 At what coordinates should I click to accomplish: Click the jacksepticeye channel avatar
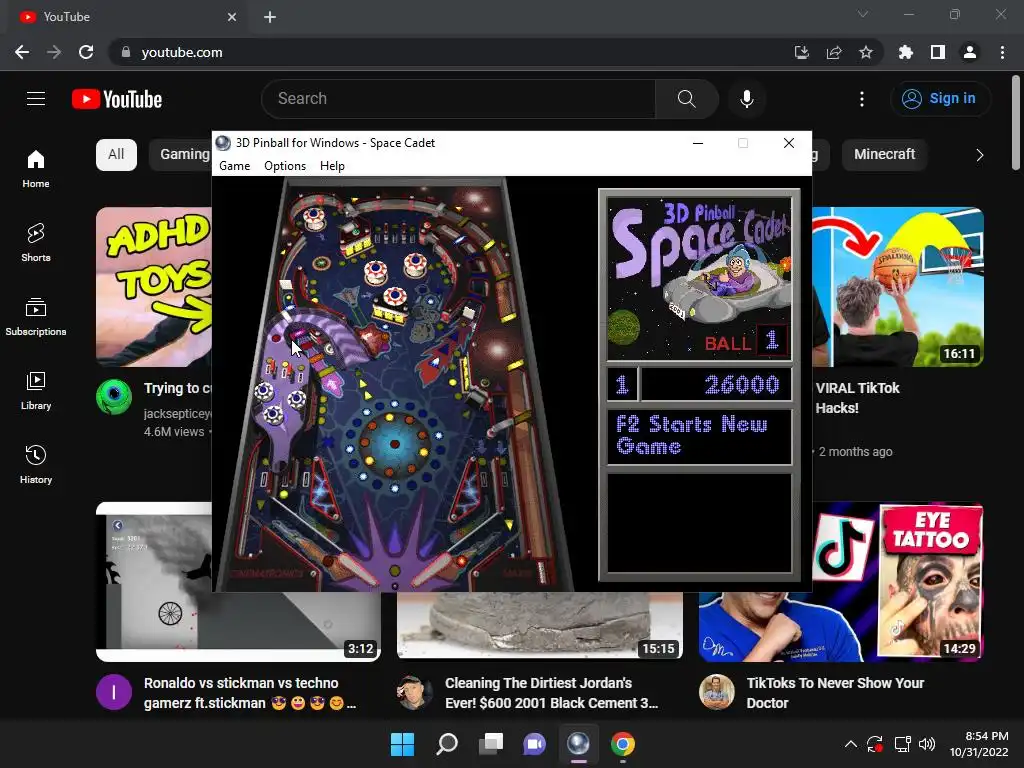[114, 397]
